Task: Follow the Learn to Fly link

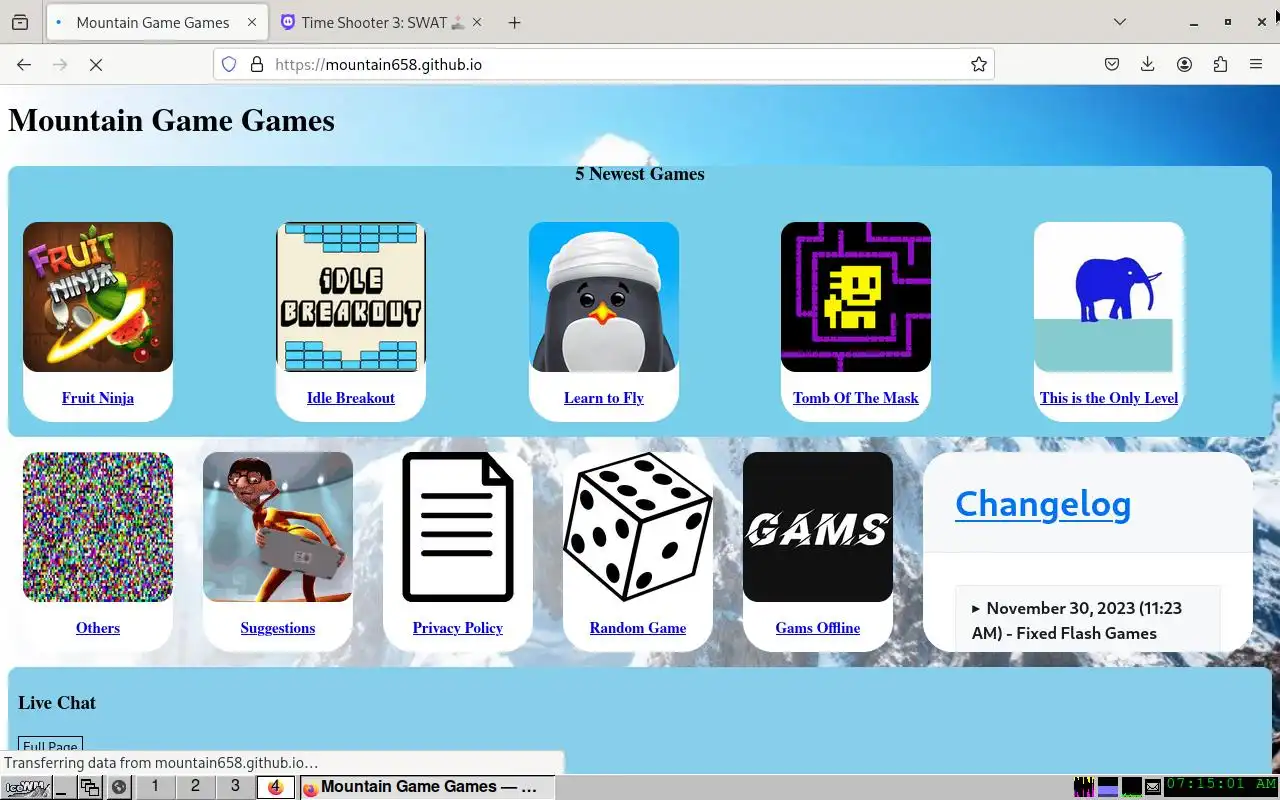Action: coord(604,398)
